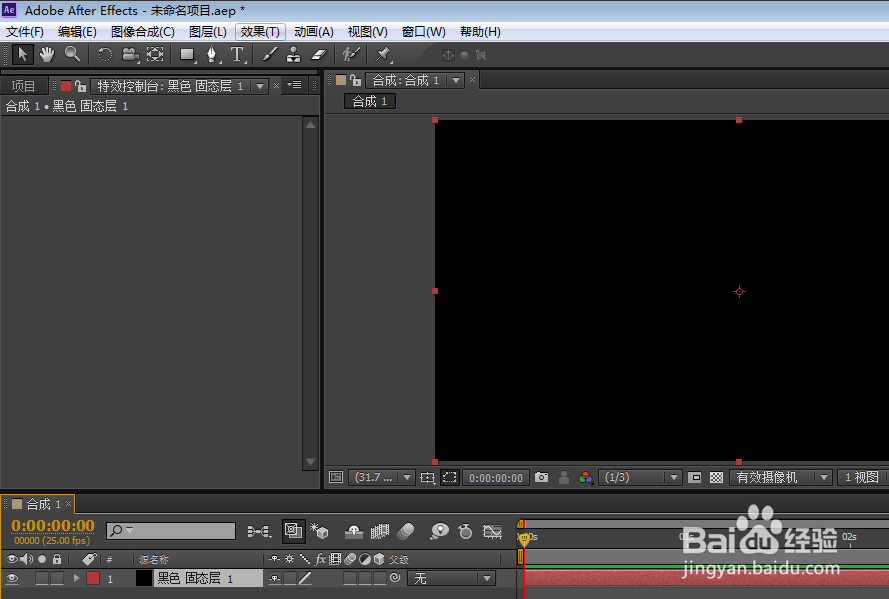Image resolution: width=889 pixels, height=599 pixels.
Task: Open the 有效摄像机 view dropdown
Action: [781, 477]
